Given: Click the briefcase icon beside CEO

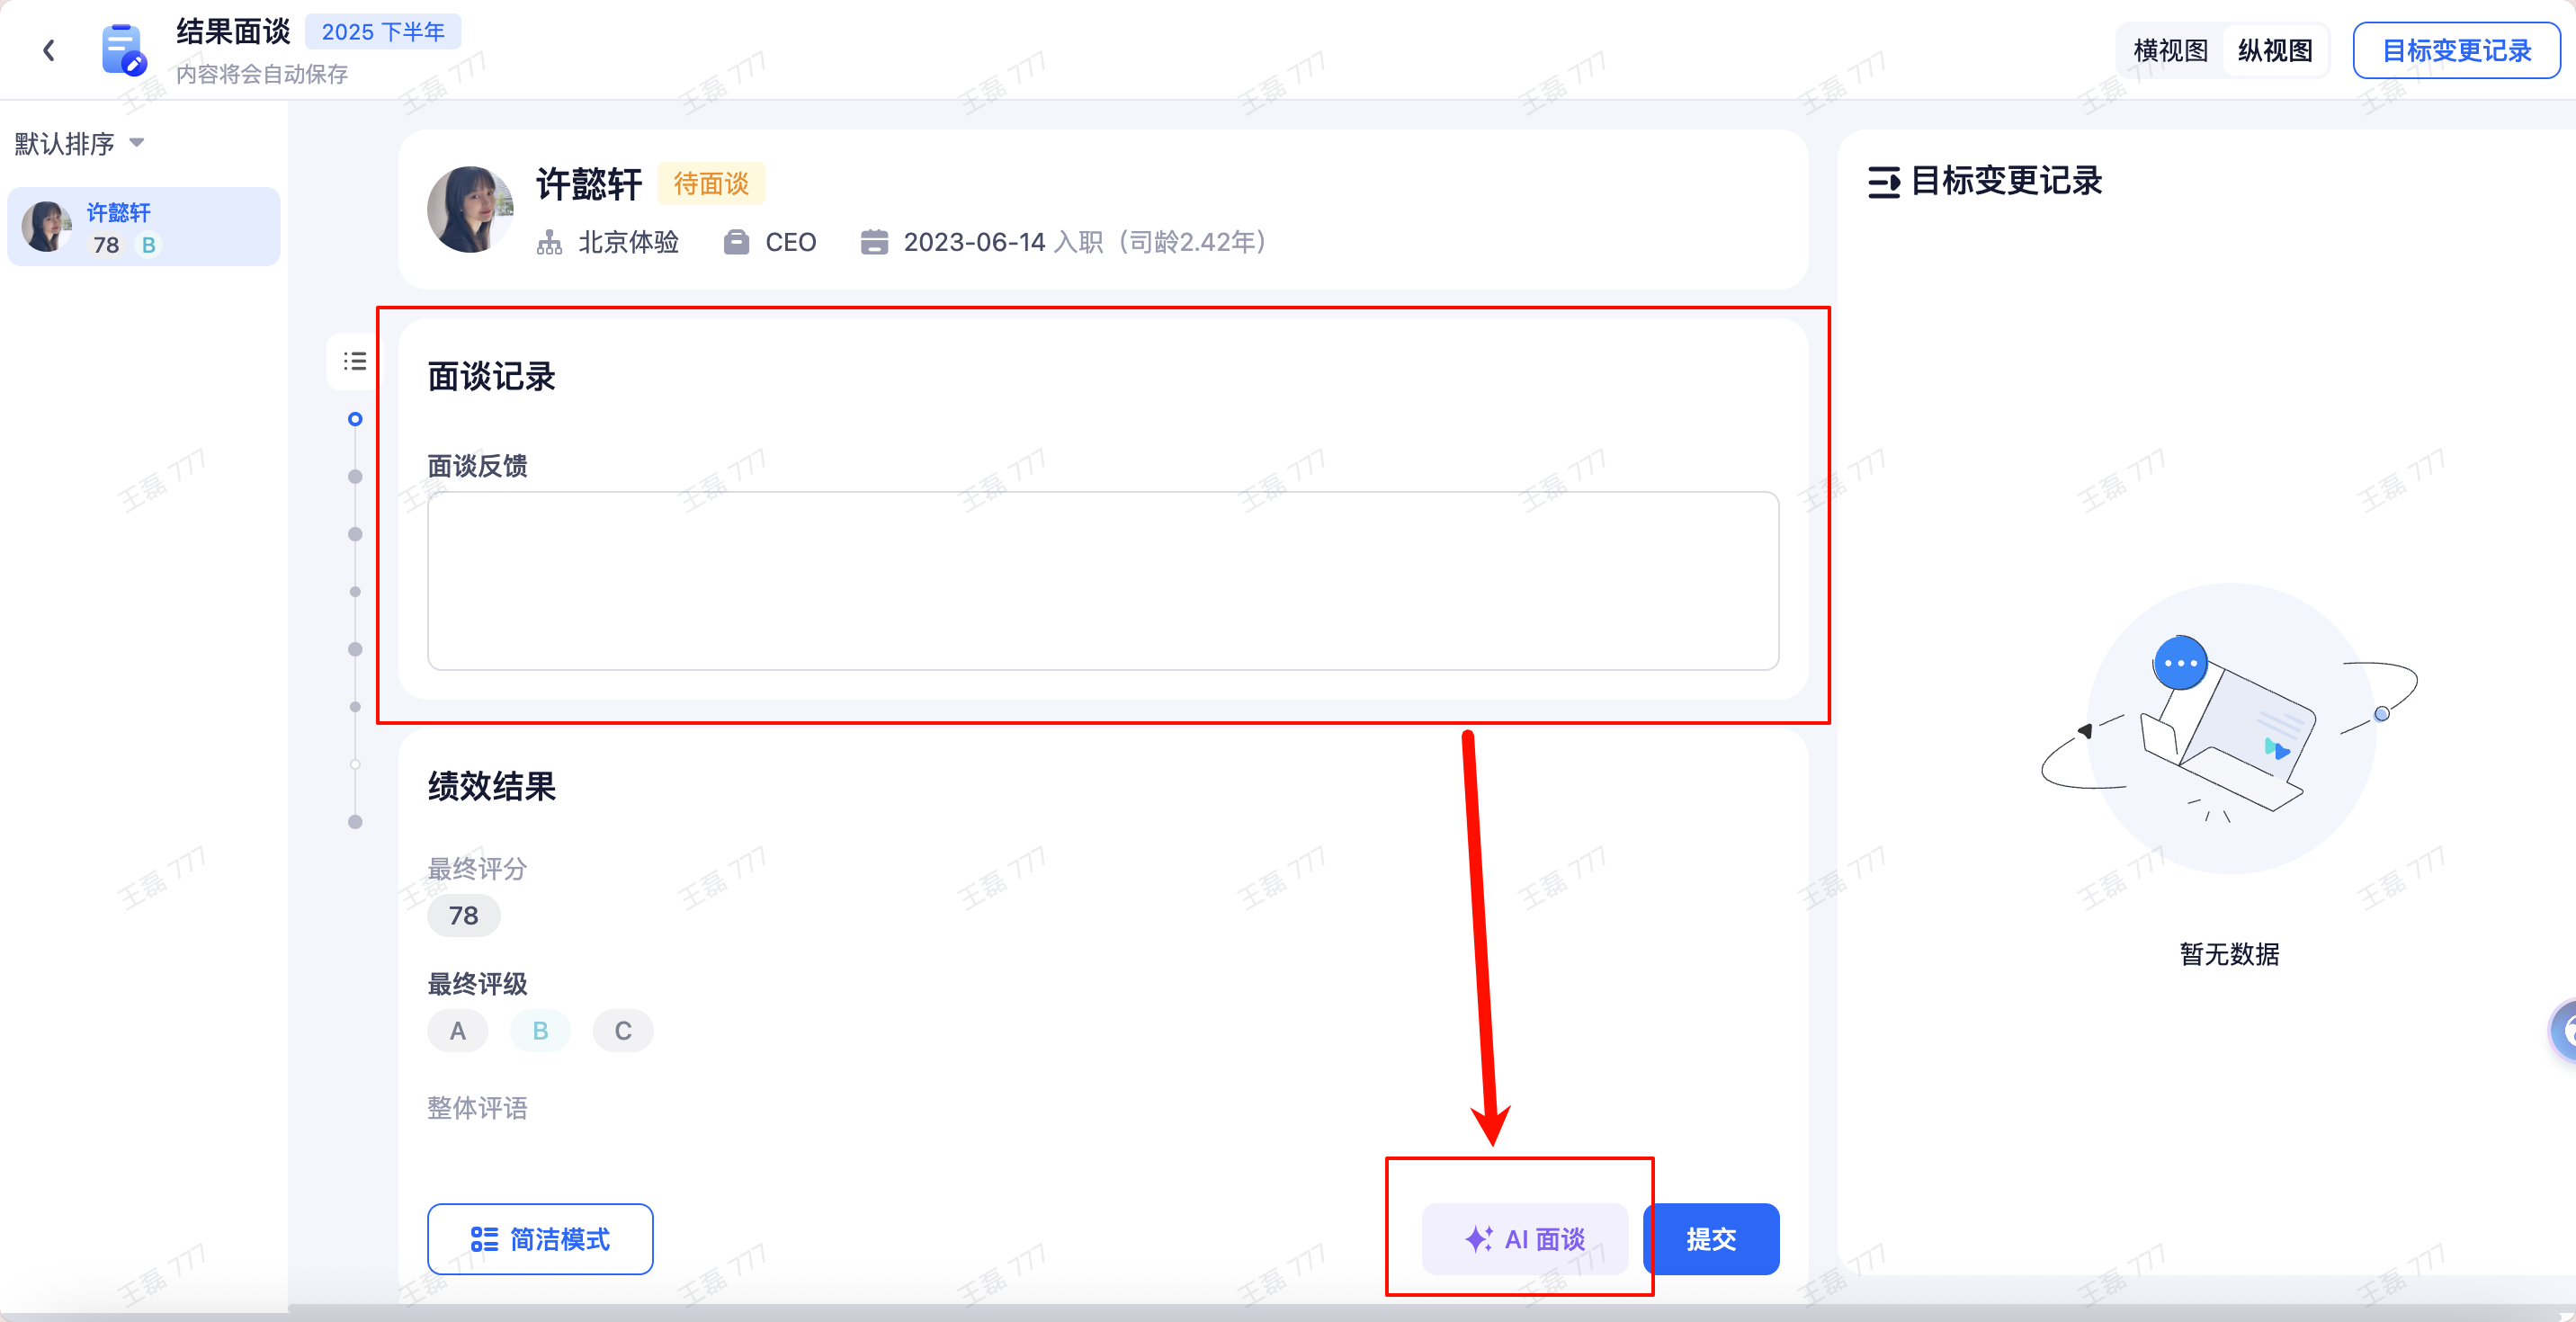Looking at the screenshot, I should 736,243.
